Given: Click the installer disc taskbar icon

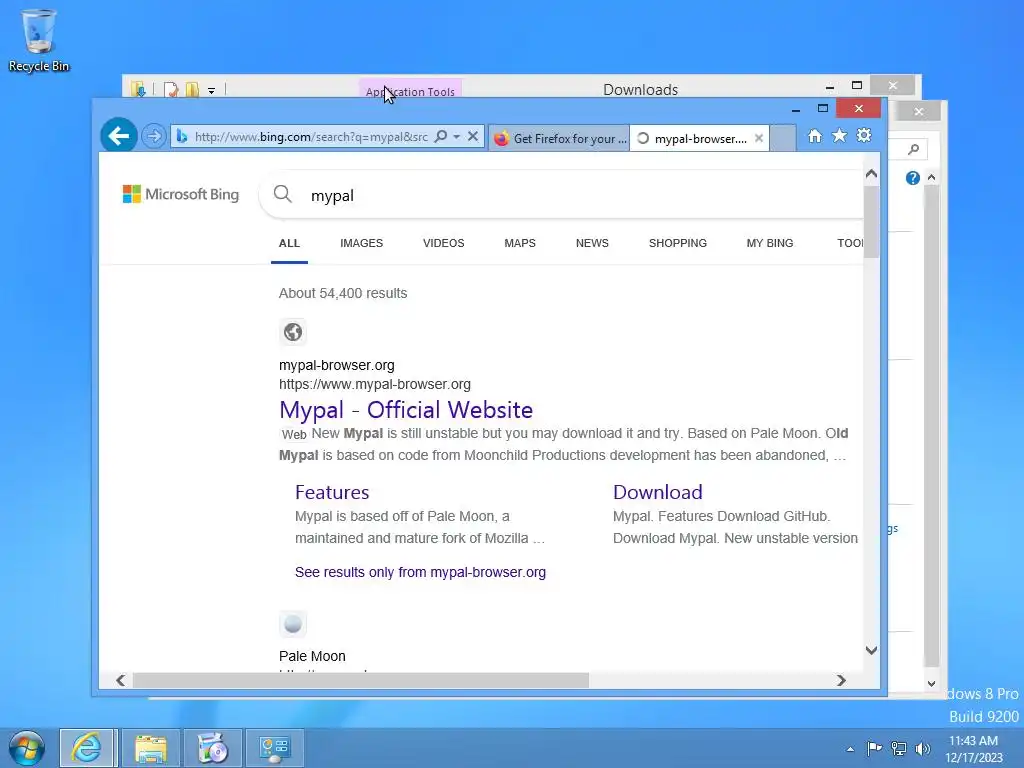Looking at the screenshot, I should 212,748.
